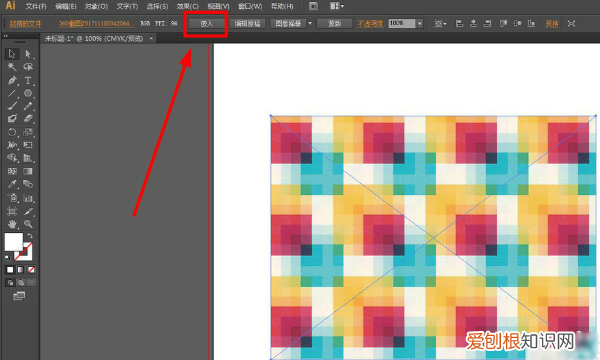Enable Draw Inside mode

coord(31,283)
